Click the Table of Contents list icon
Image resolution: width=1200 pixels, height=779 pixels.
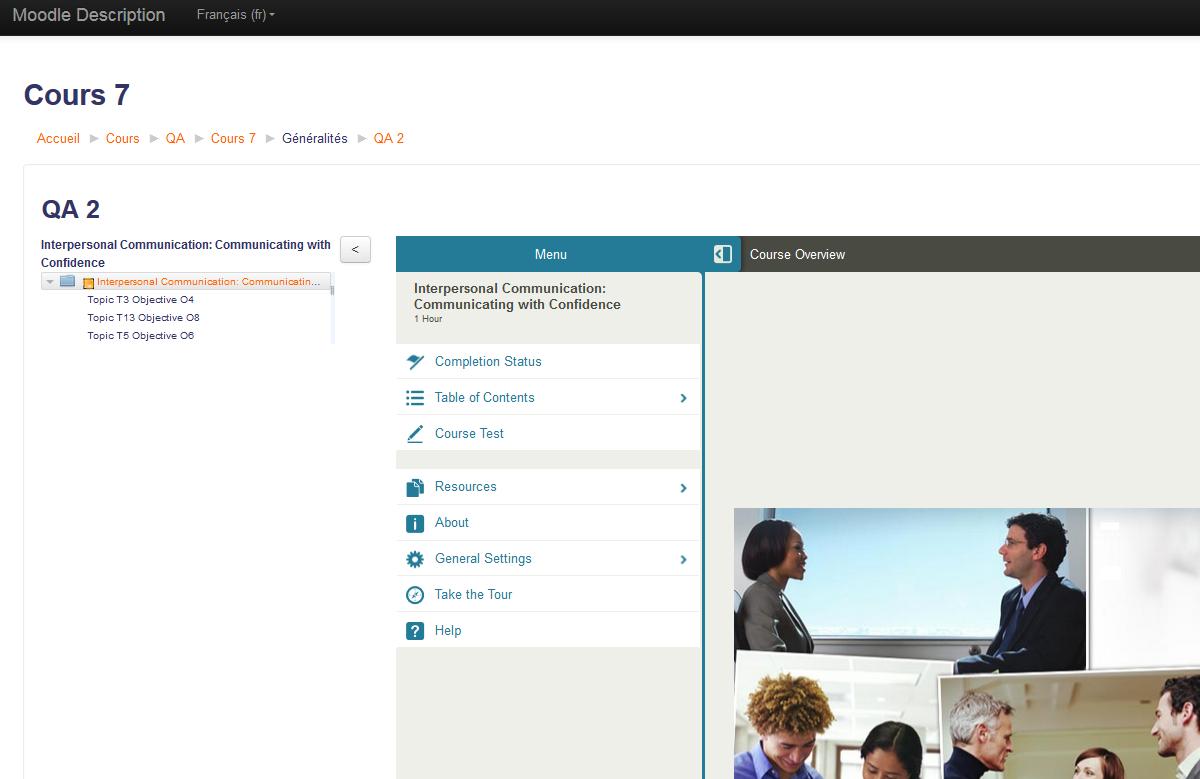[x=415, y=397]
